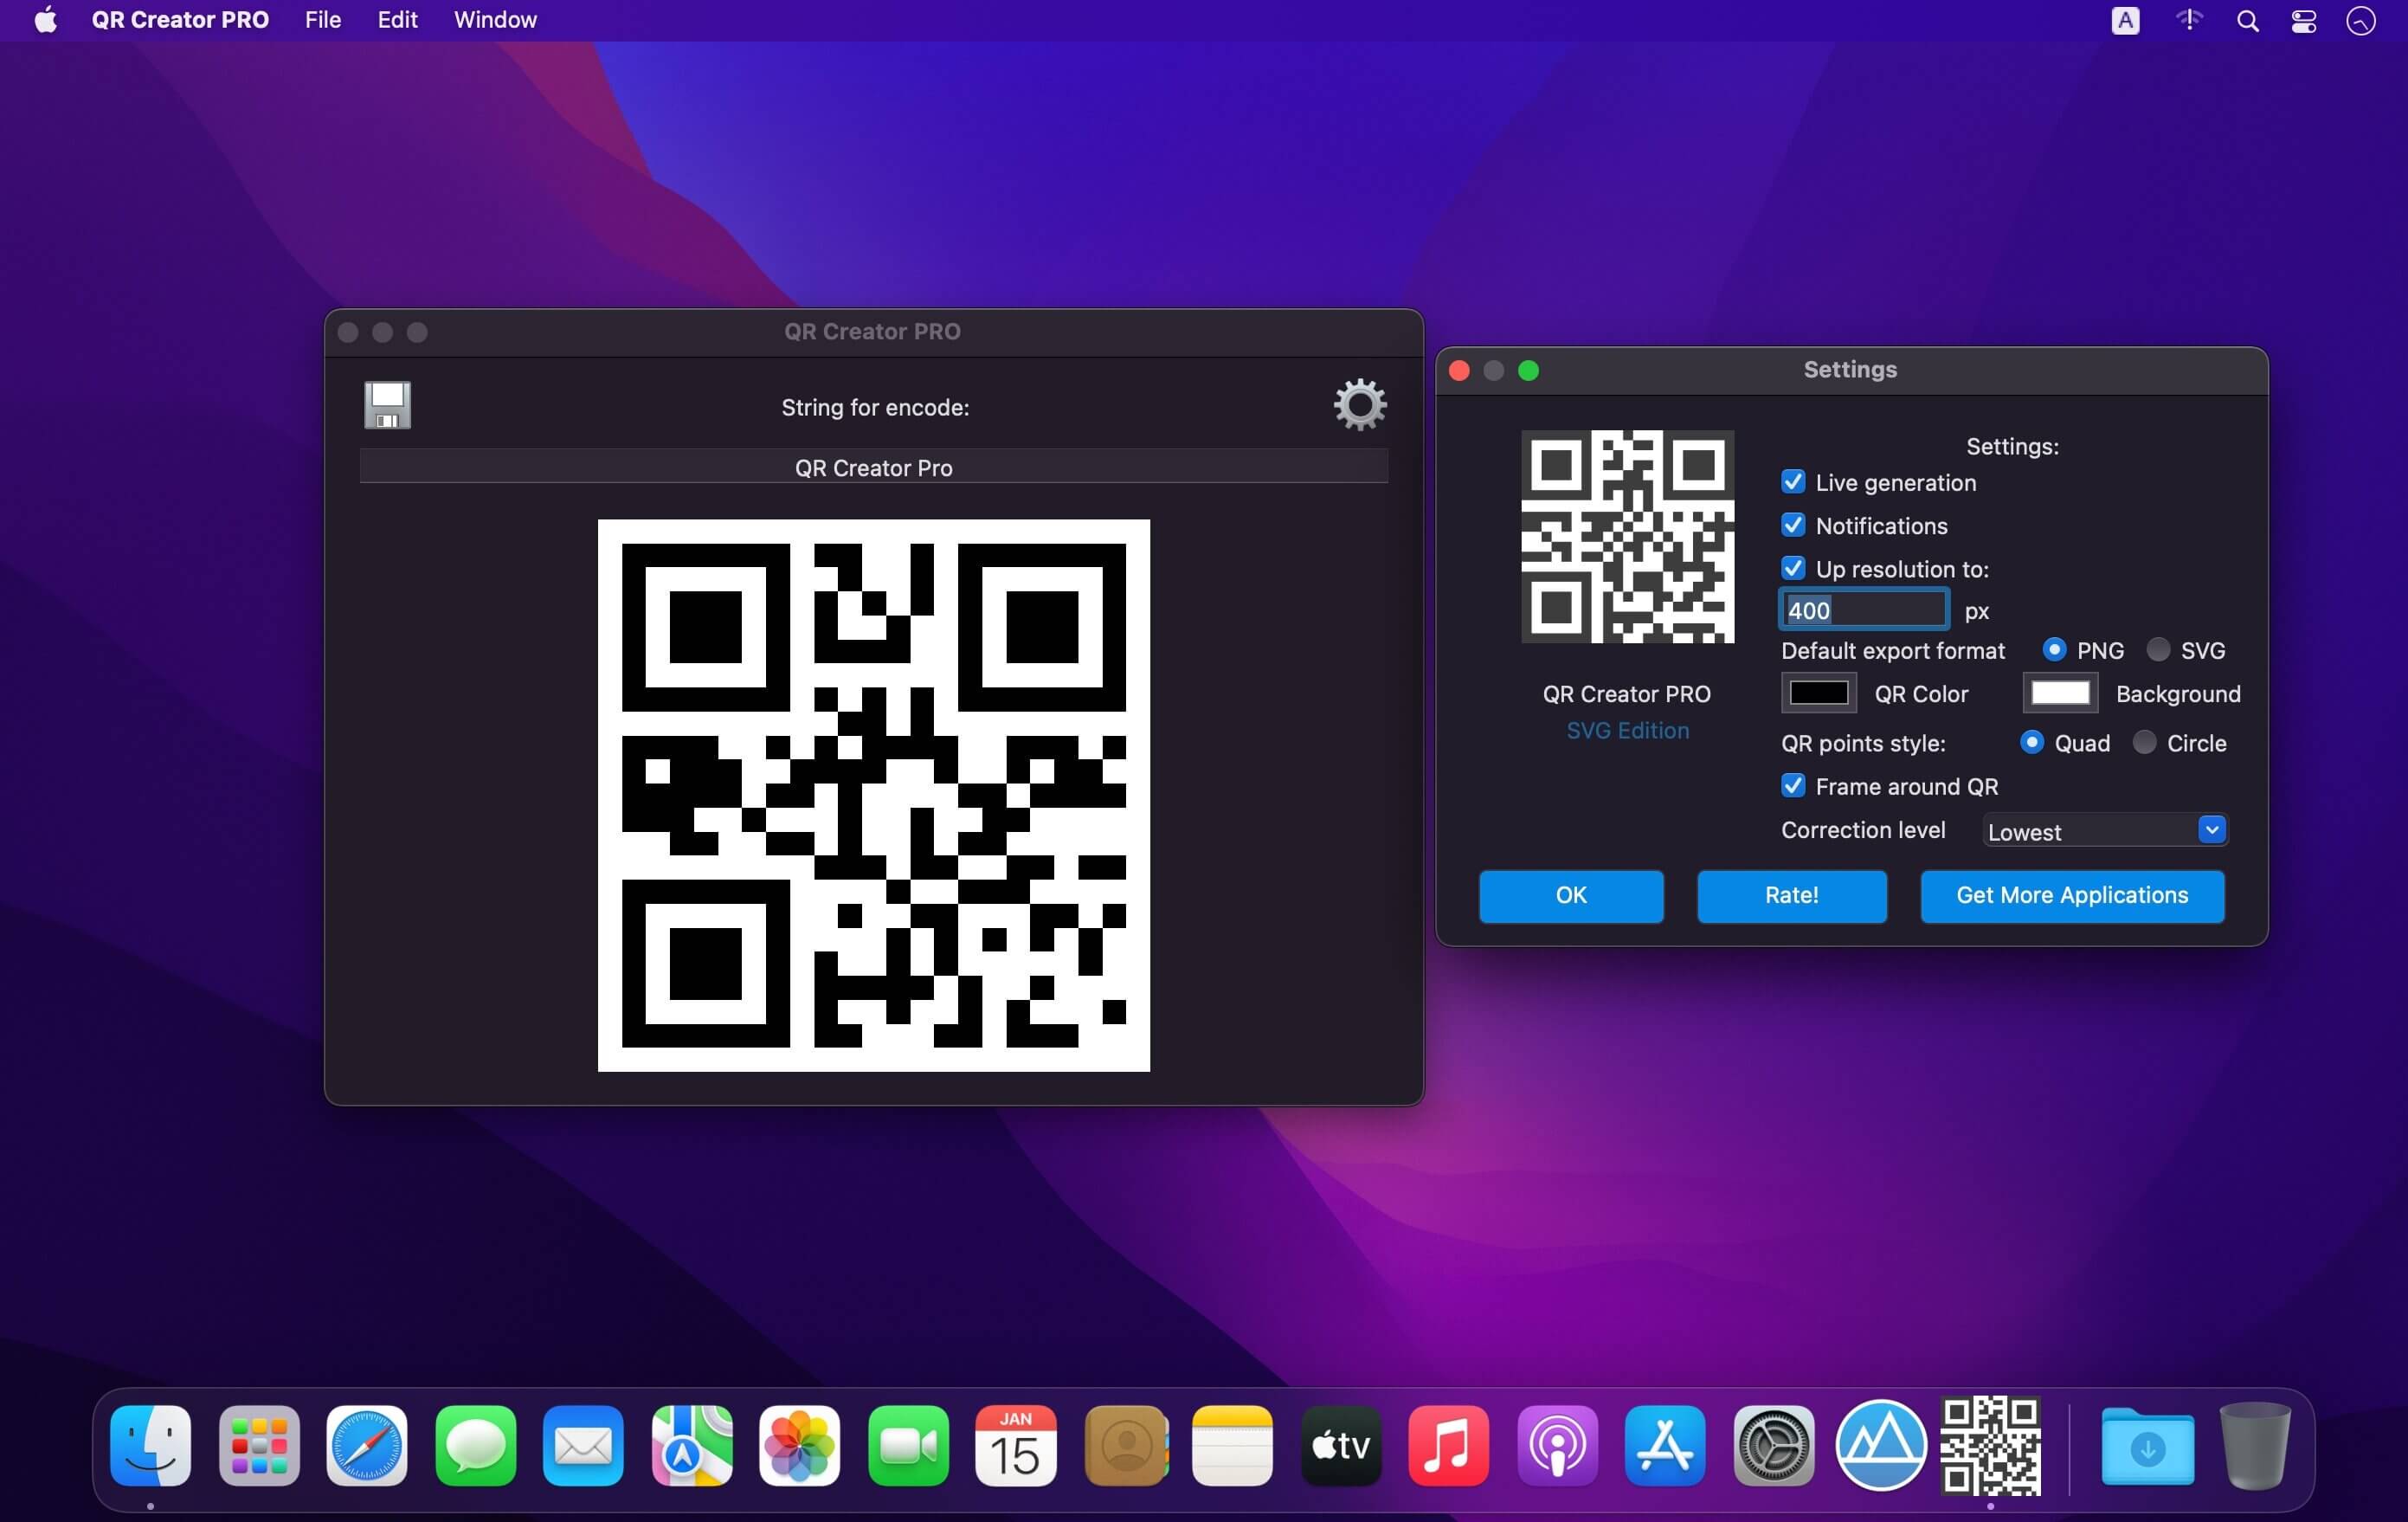Viewport: 2408px width, 1522px height.
Task: Open Spotlight search in menu bar
Action: 2247,21
